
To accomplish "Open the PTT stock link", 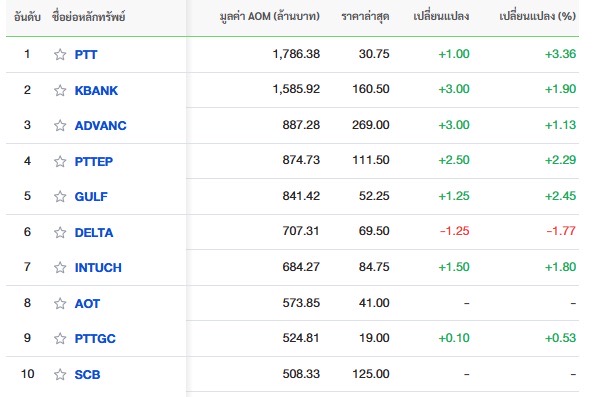I will tap(86, 55).
